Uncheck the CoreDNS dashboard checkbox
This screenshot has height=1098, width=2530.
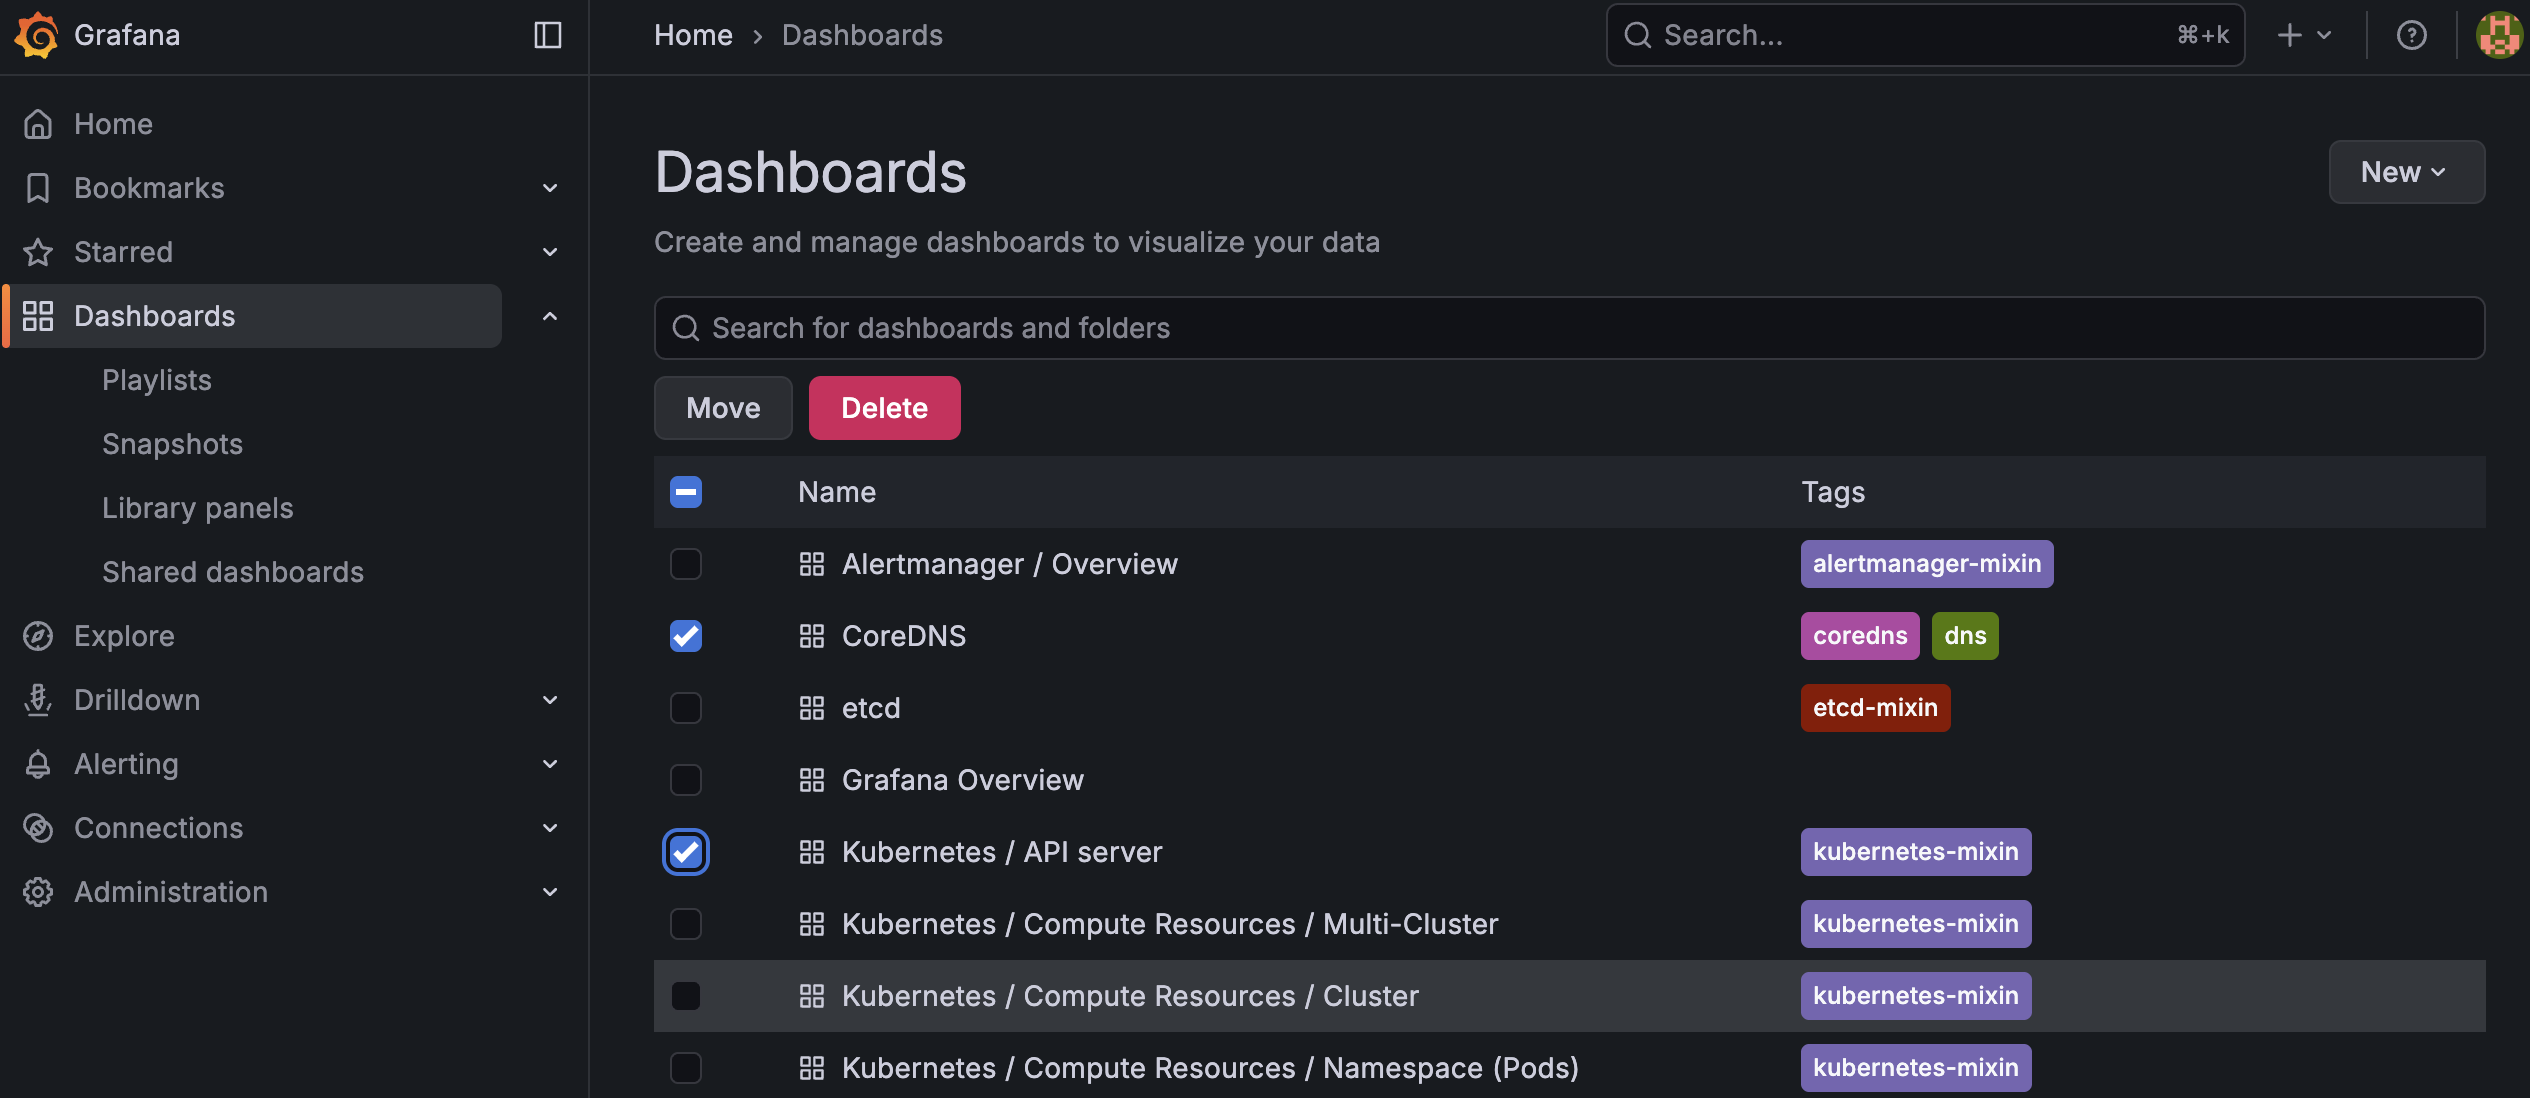point(686,636)
